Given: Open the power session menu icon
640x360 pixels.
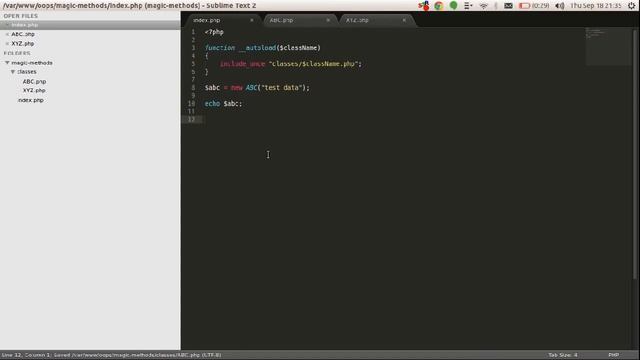Looking at the screenshot, I should (631, 6).
